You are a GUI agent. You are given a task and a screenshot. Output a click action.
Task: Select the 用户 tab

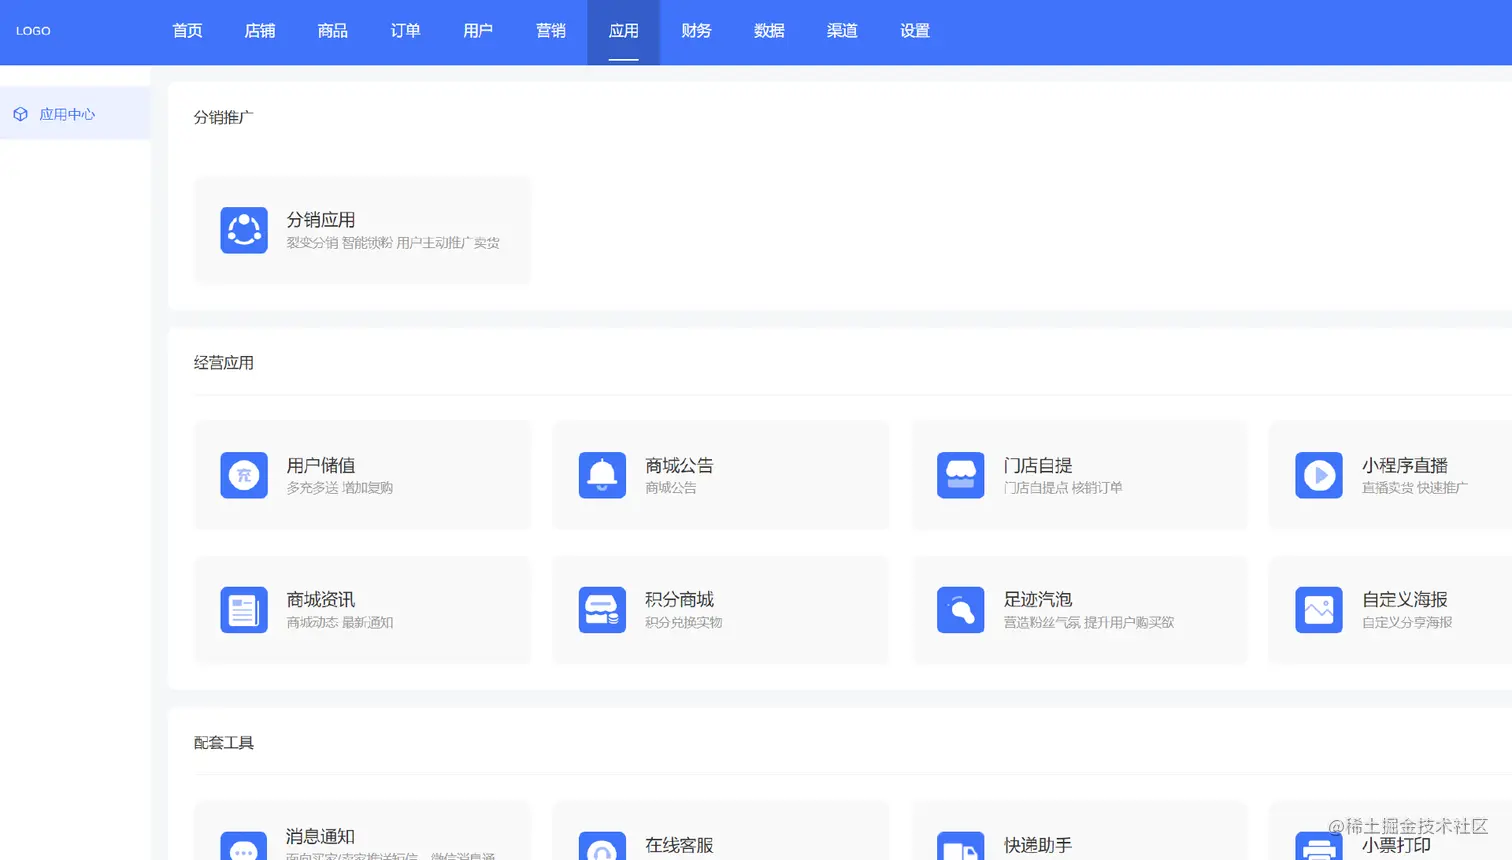tap(478, 31)
